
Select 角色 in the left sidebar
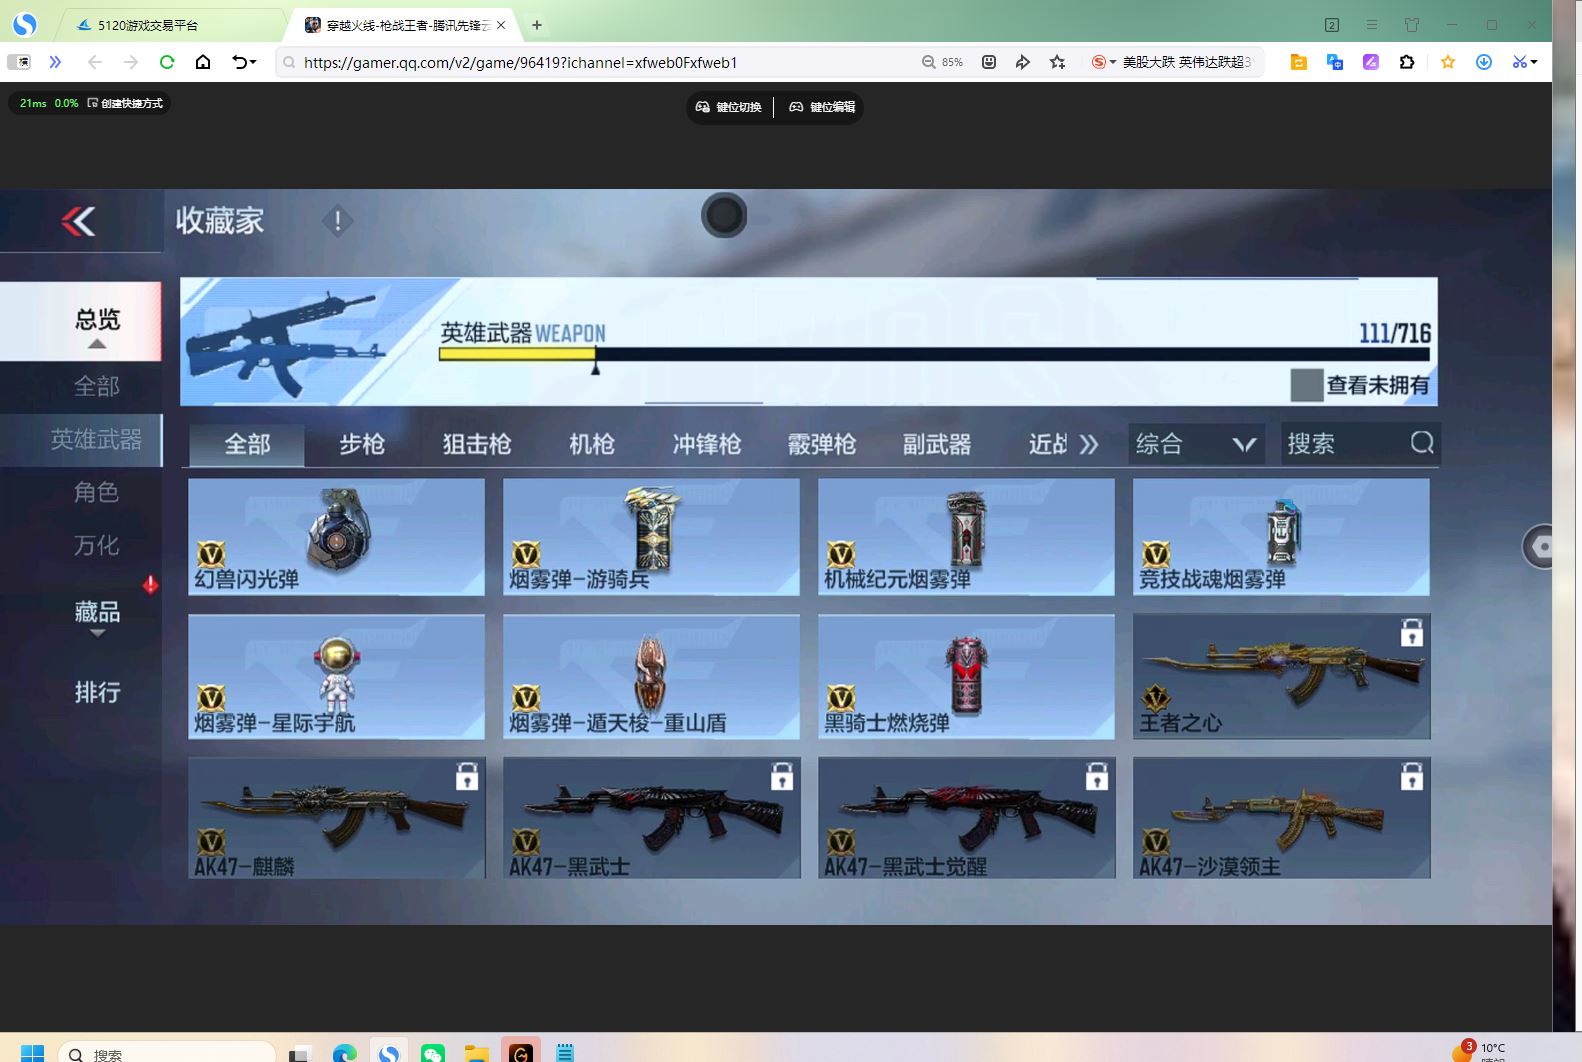click(x=97, y=492)
